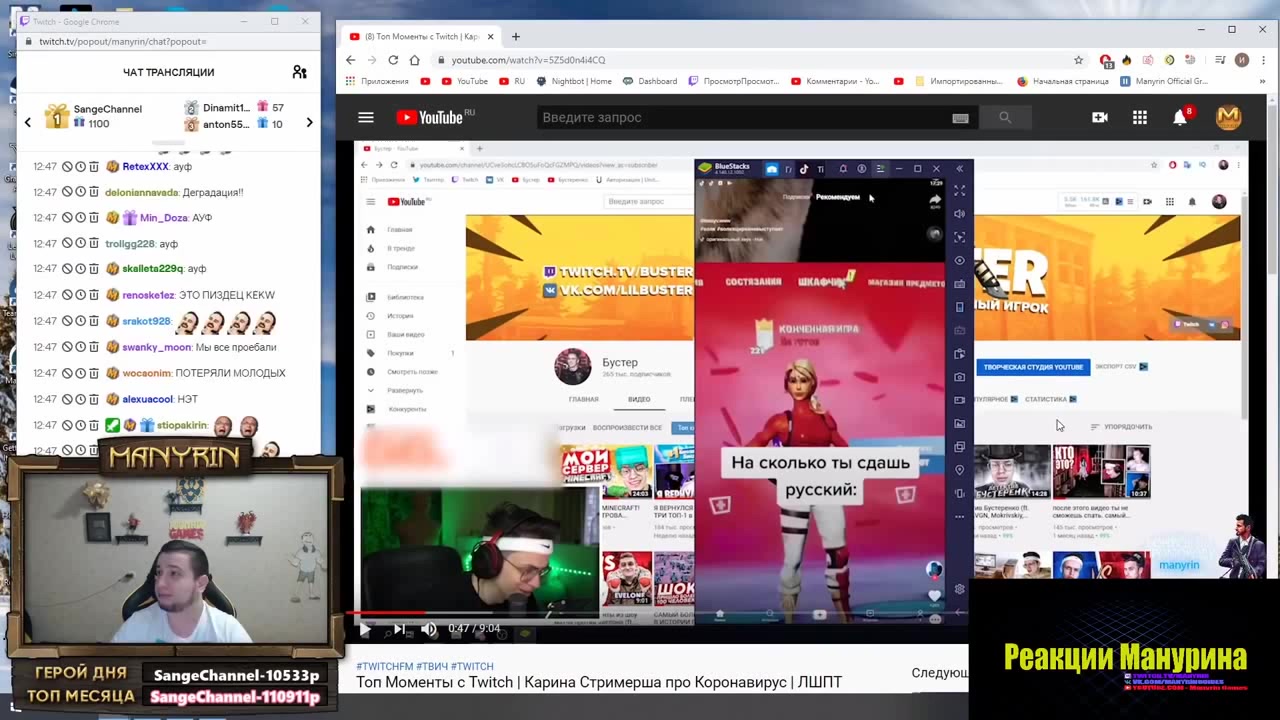Open the new tab plus button

[516, 37]
